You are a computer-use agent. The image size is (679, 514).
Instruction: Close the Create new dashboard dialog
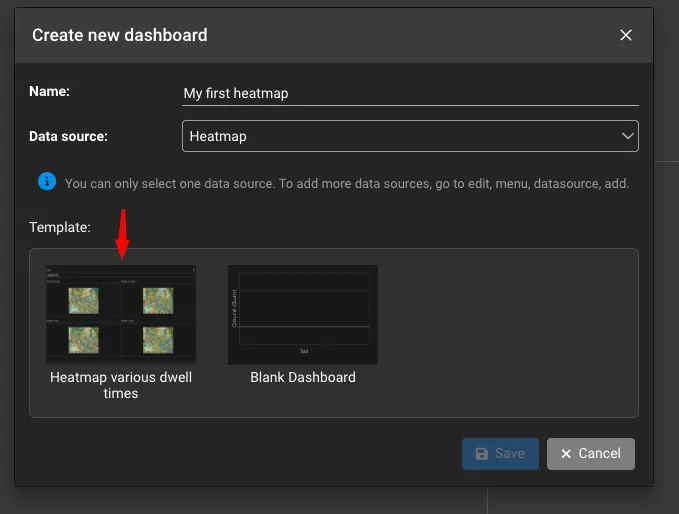(x=626, y=35)
